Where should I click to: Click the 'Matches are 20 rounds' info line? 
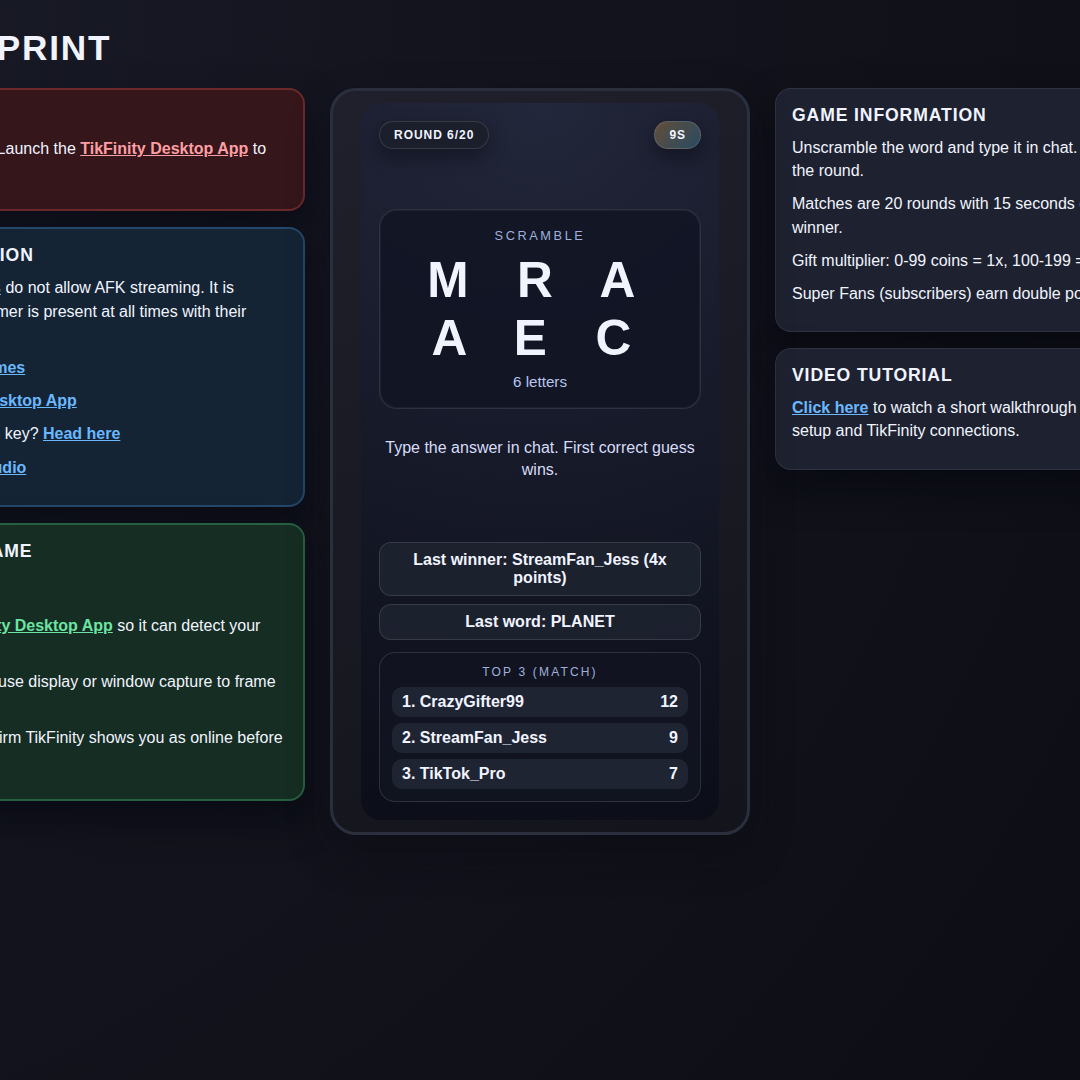935,216
